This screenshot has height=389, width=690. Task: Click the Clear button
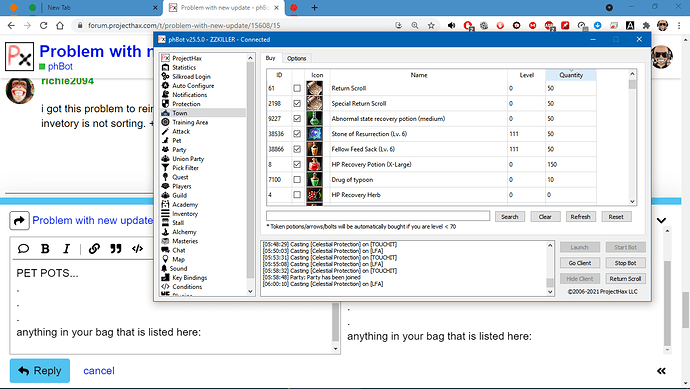(x=545, y=217)
